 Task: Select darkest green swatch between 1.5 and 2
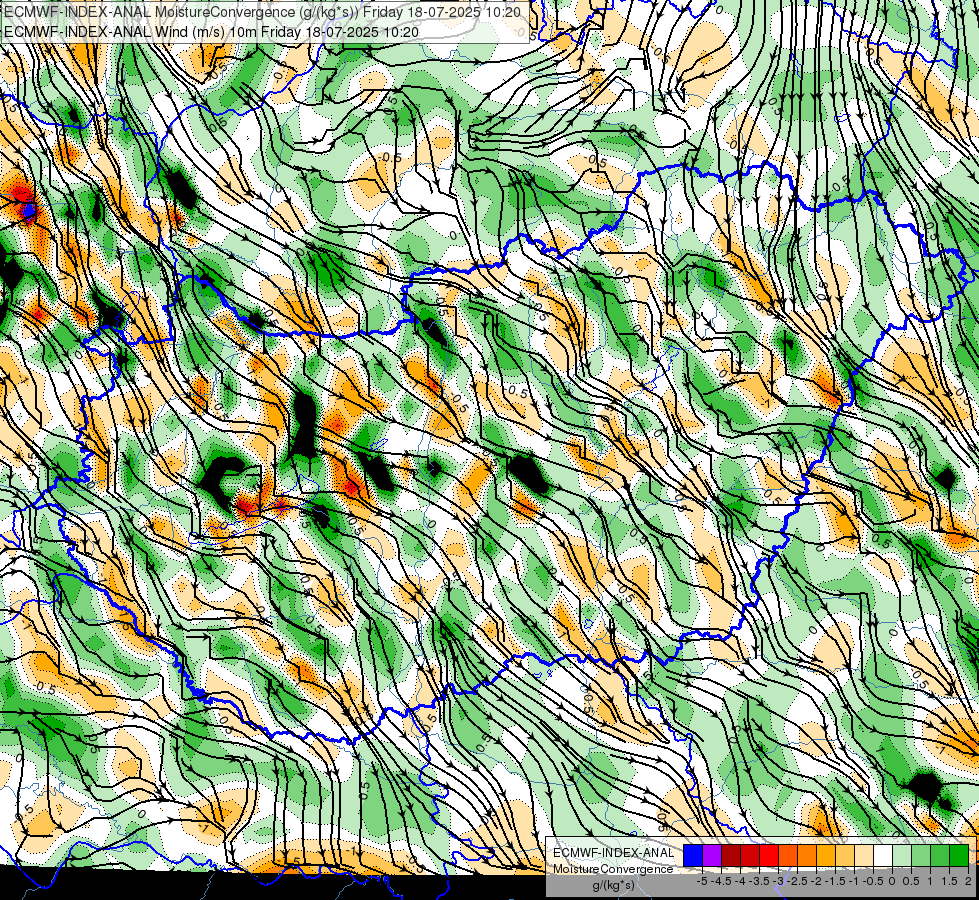tap(959, 855)
